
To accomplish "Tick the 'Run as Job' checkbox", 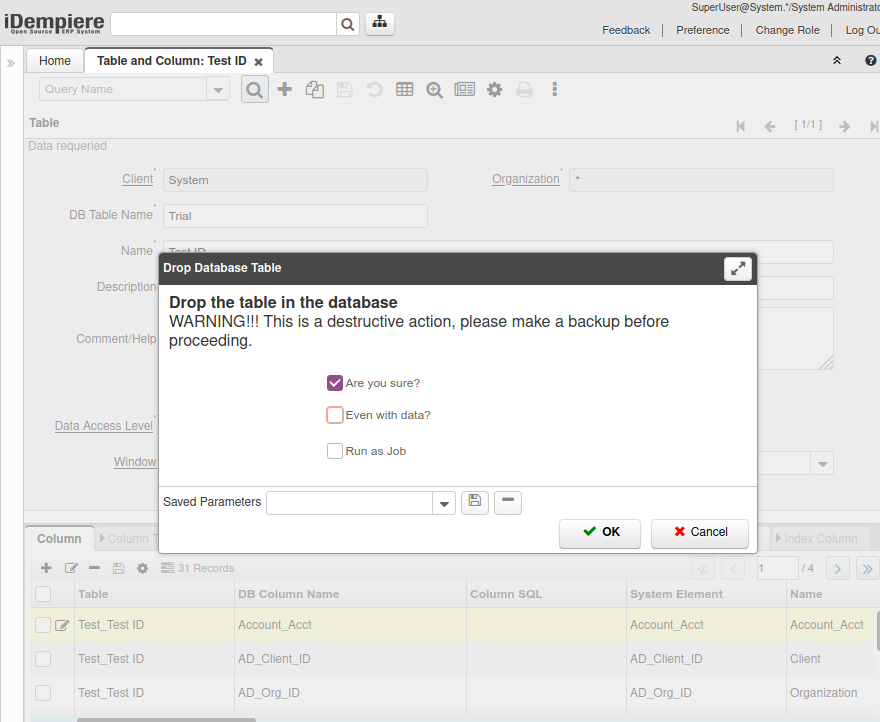I will (x=335, y=451).
